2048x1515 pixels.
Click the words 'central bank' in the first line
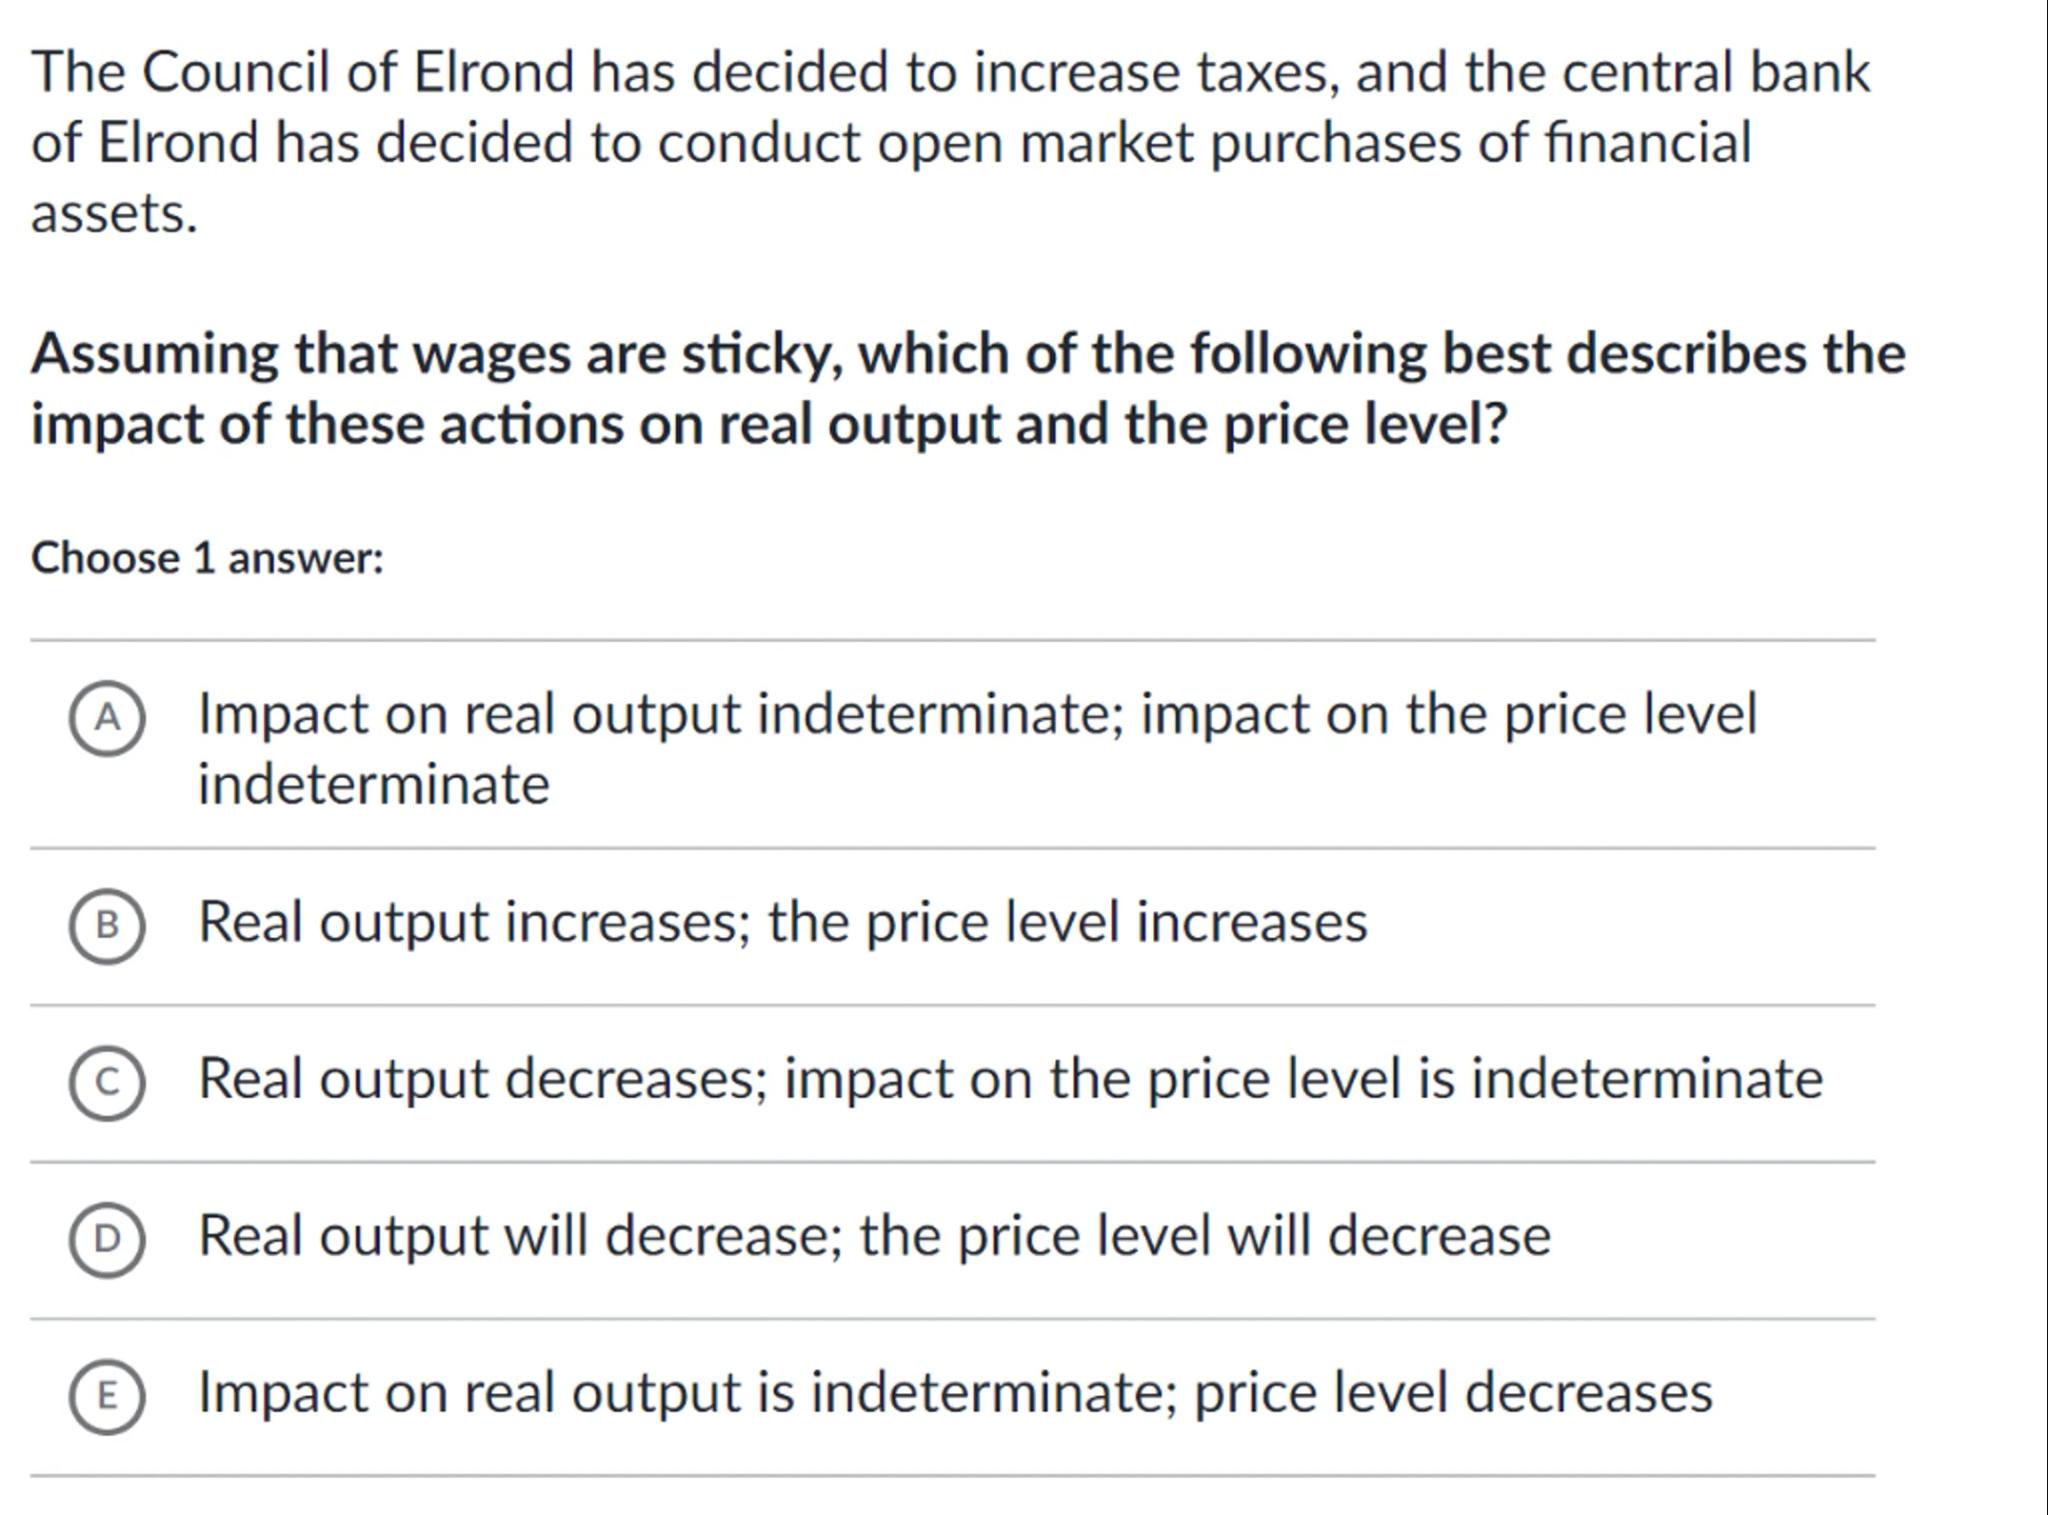click(x=1716, y=72)
